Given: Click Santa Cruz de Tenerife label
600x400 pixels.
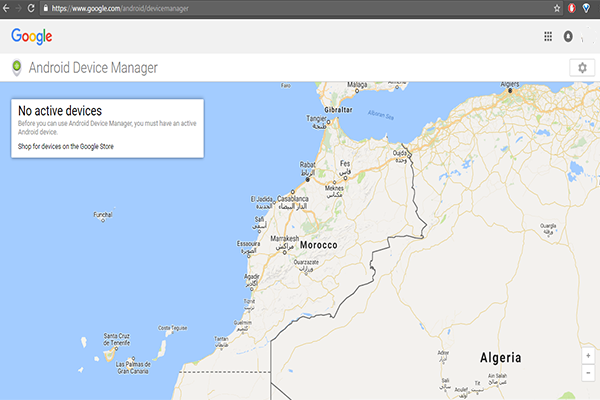Looking at the screenshot, I should coord(117,339).
